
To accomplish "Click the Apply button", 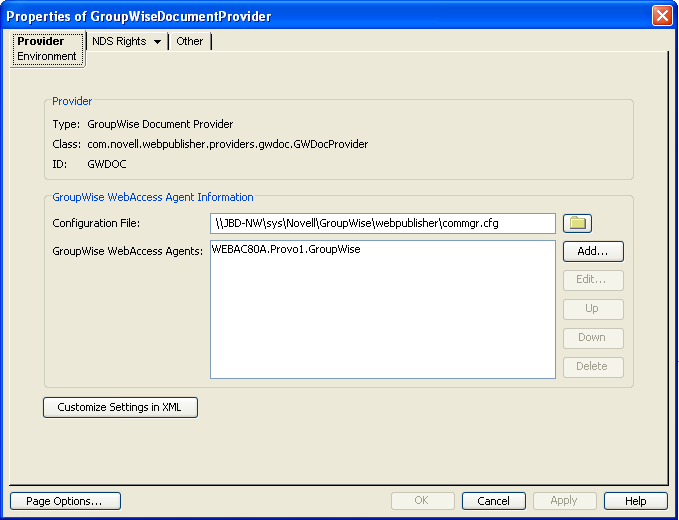I will click(x=565, y=501).
